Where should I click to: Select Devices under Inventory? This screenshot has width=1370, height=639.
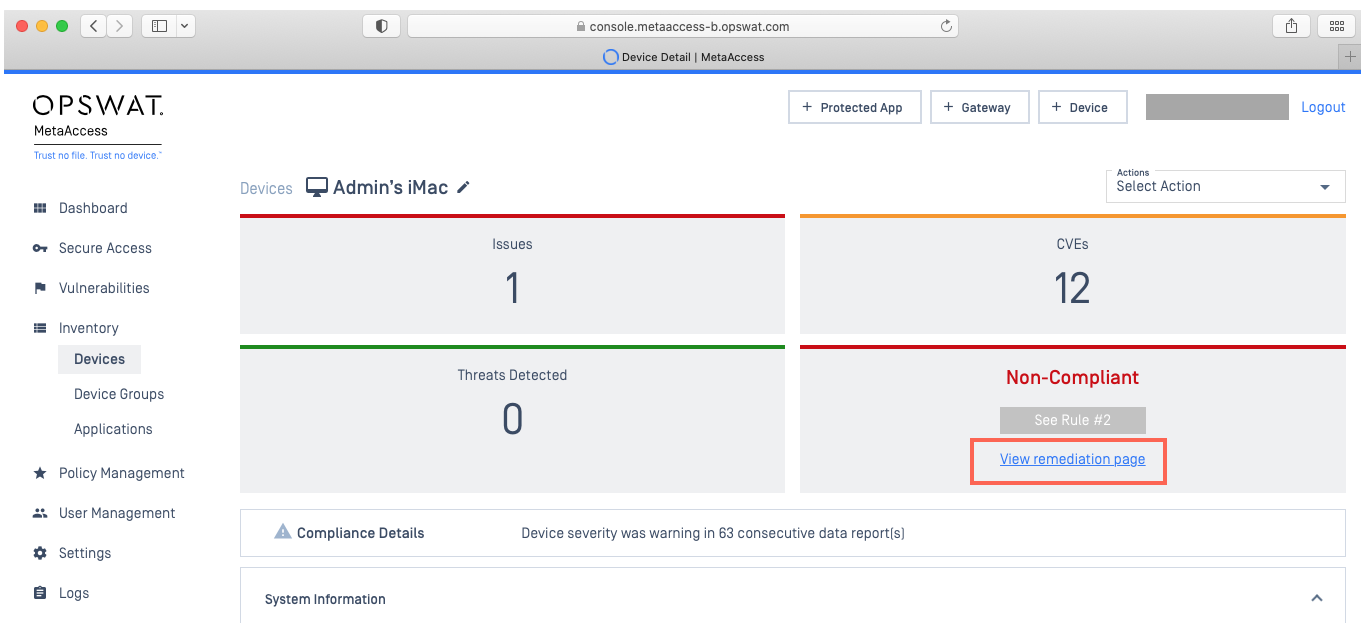click(99, 359)
